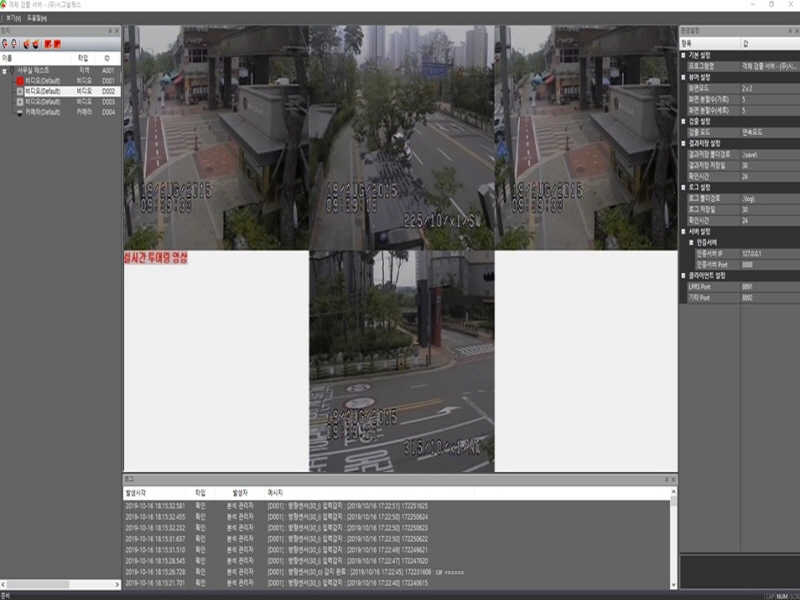Image resolution: width=800 pixels, height=600 pixels.
Task: Click the first toolbar icon in device panel
Action: pos(5,44)
